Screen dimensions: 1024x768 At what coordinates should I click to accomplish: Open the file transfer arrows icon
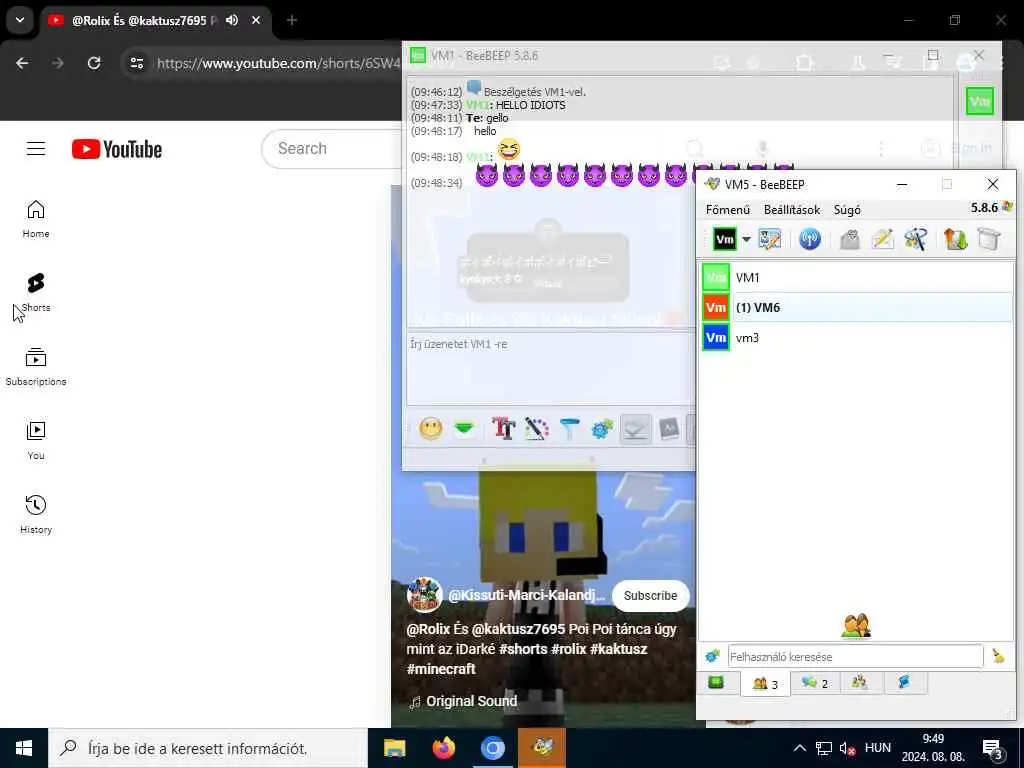[955, 239]
